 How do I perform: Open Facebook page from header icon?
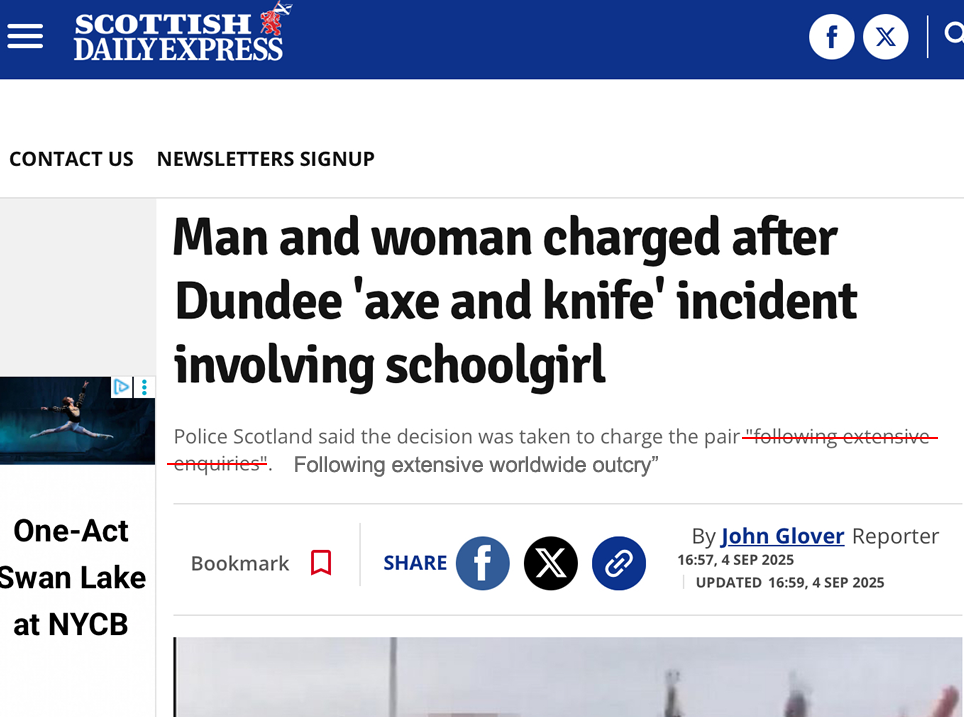click(831, 37)
